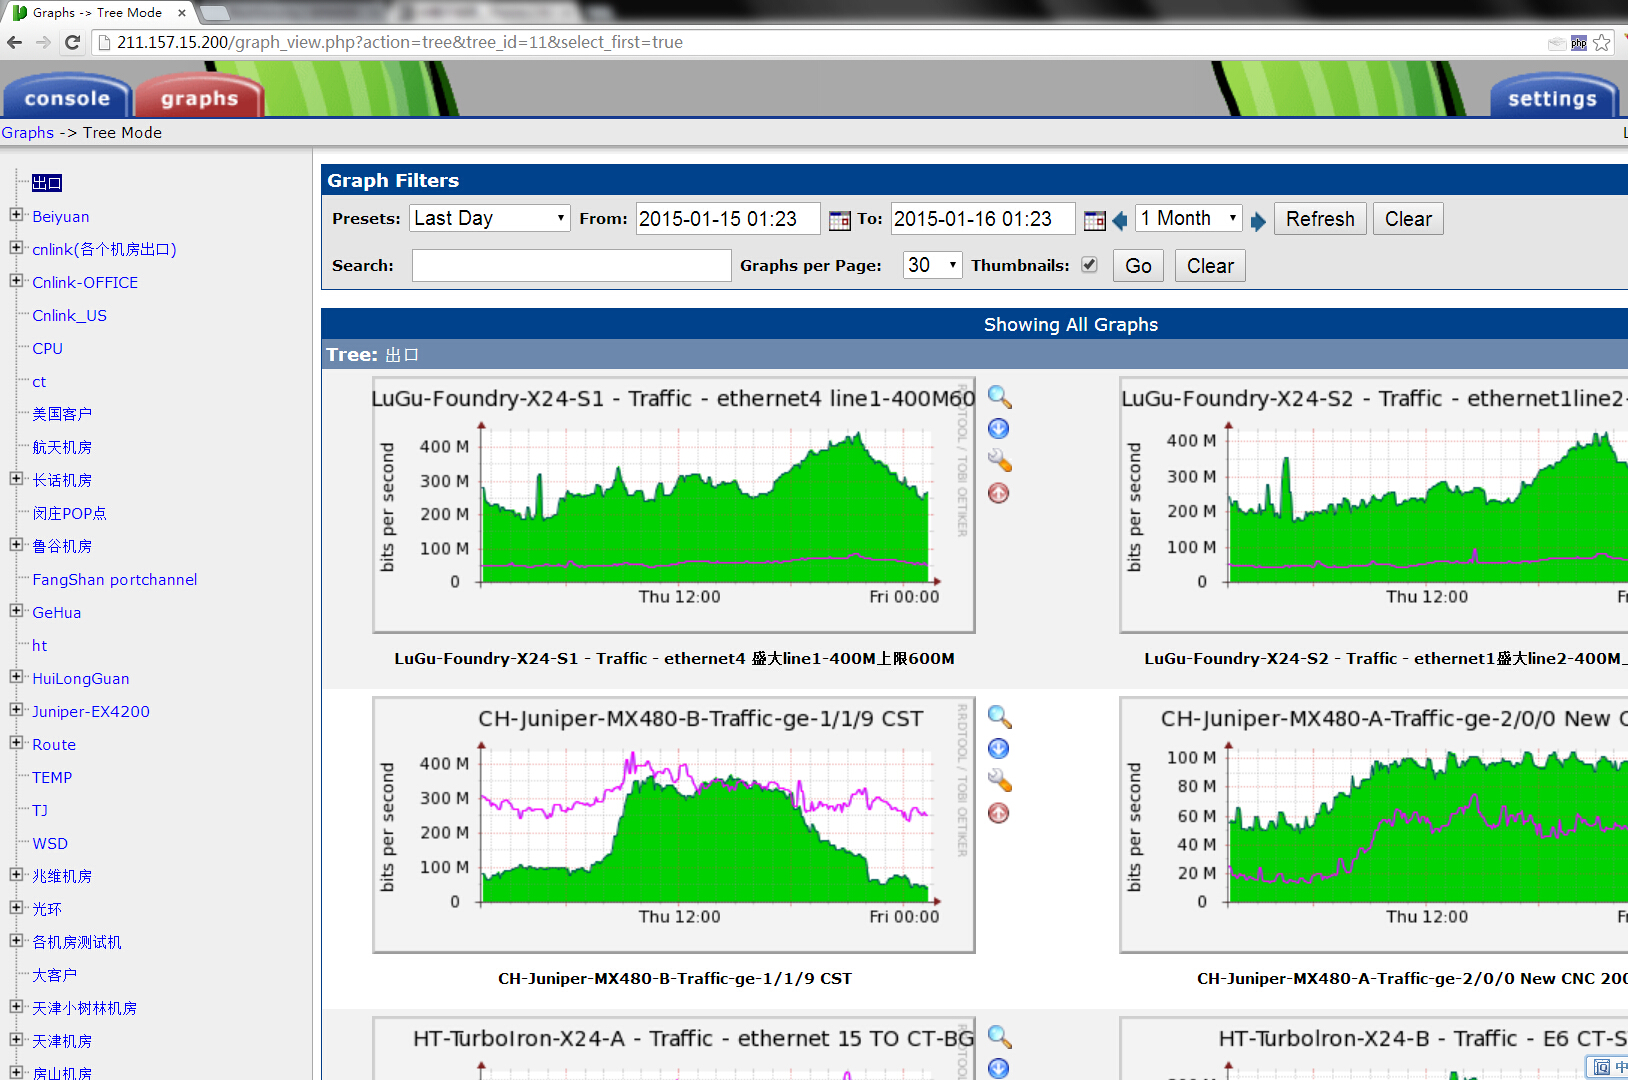The height and width of the screenshot is (1080, 1628).
Task: Open LuGu-Foundry-X24-S1 traffic graph thumbnail
Action: (x=673, y=505)
